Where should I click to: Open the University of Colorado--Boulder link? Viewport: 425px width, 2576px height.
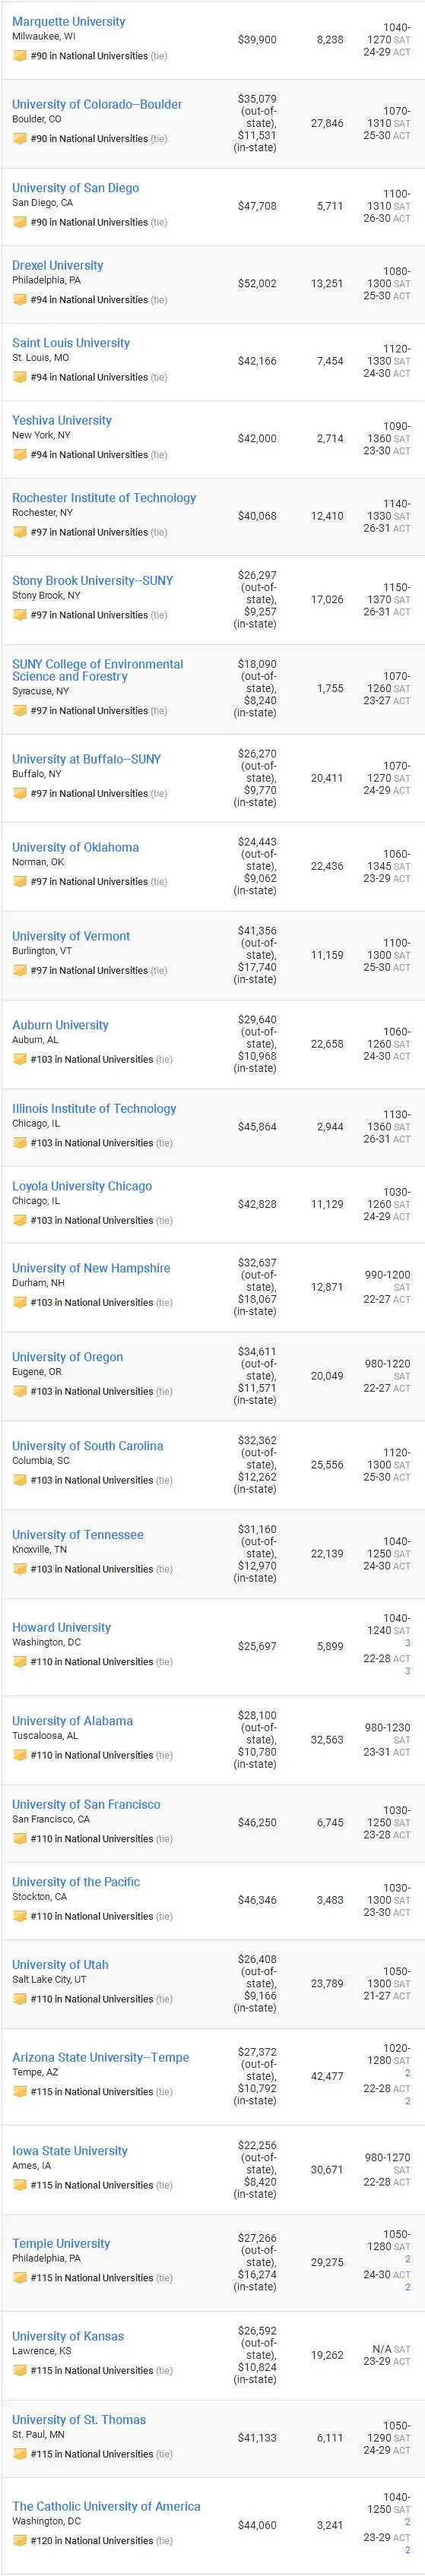(x=97, y=104)
